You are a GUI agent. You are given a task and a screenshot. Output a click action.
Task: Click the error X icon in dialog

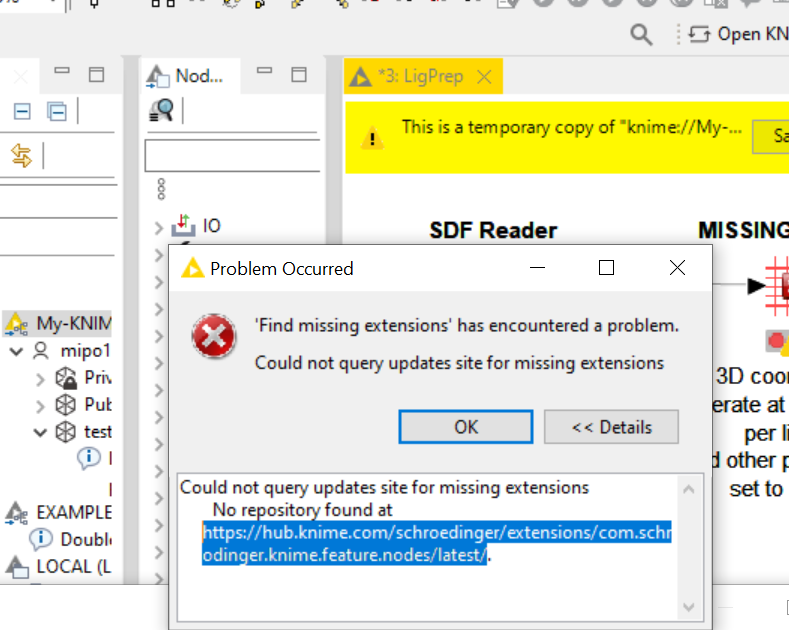click(213, 336)
